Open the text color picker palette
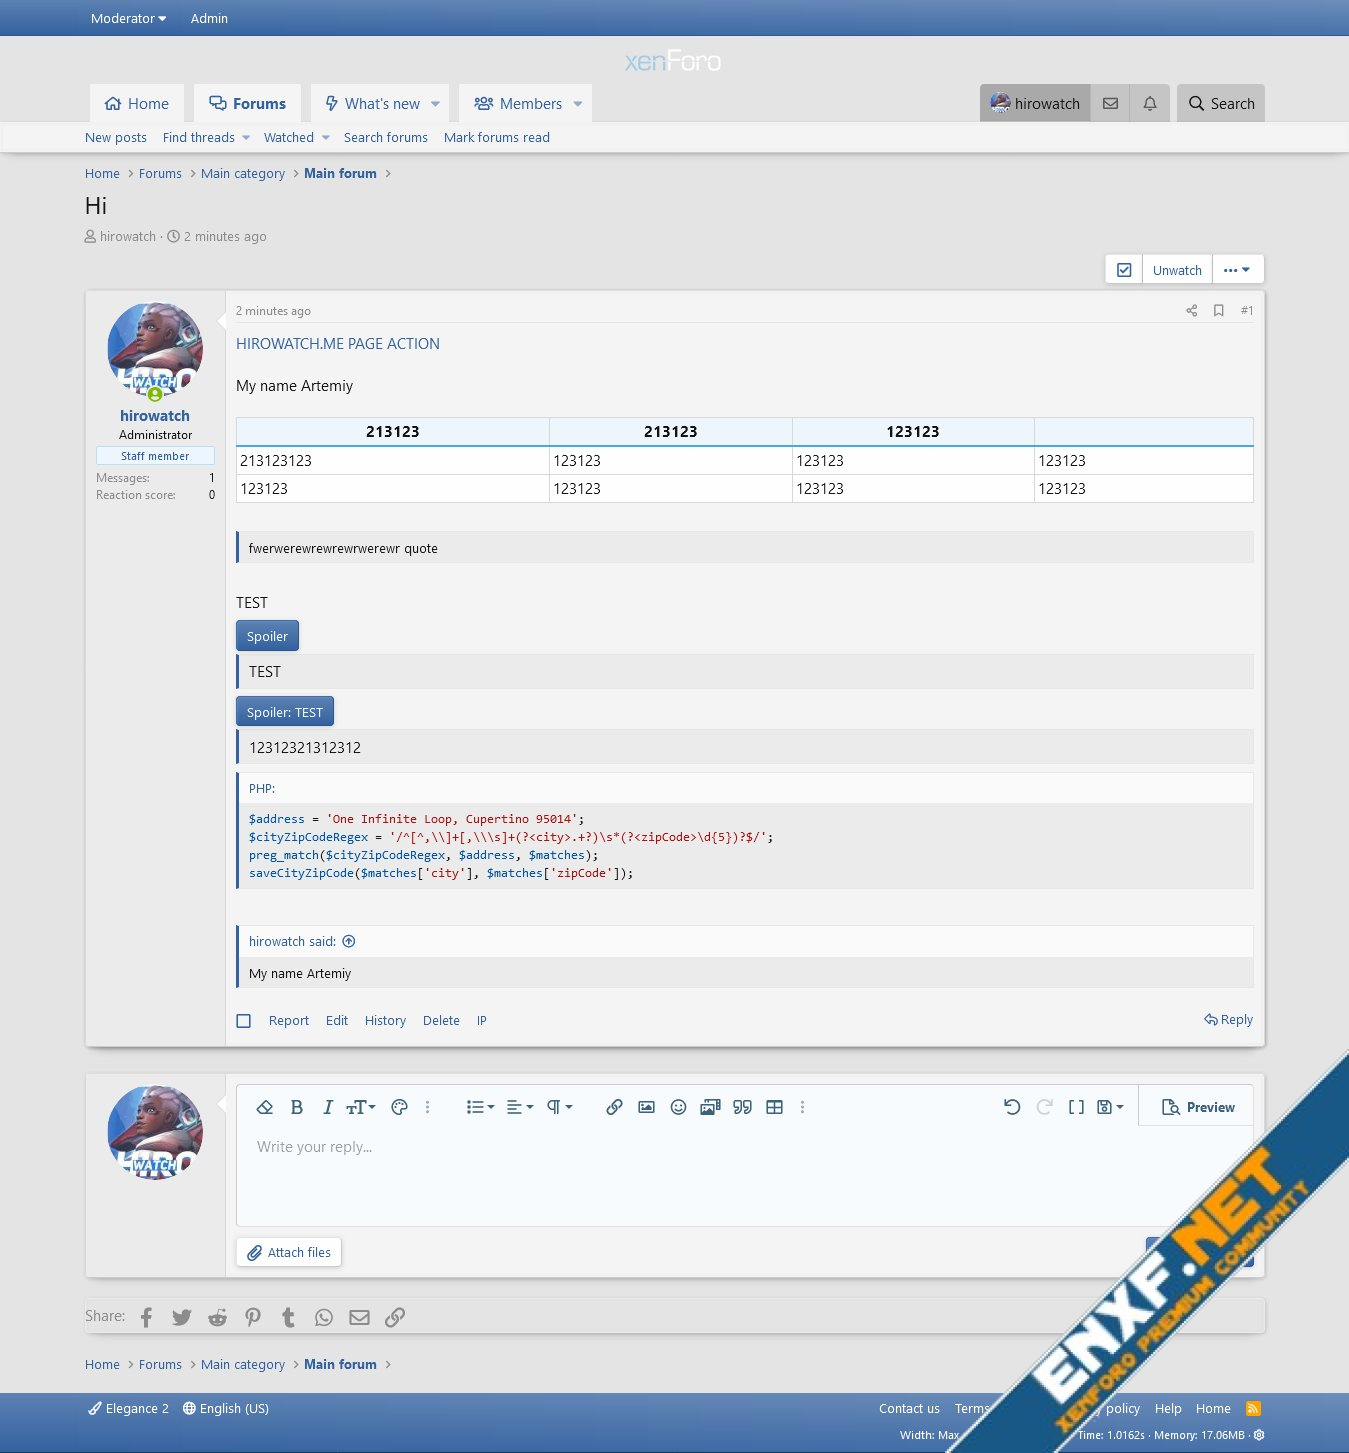 399,1107
